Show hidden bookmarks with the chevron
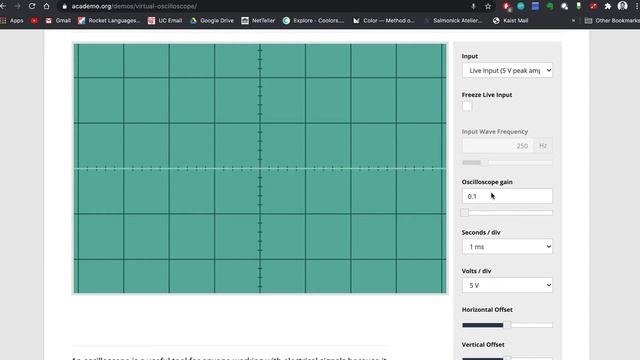Screen dimensions: 640x360 tap(573, 20)
